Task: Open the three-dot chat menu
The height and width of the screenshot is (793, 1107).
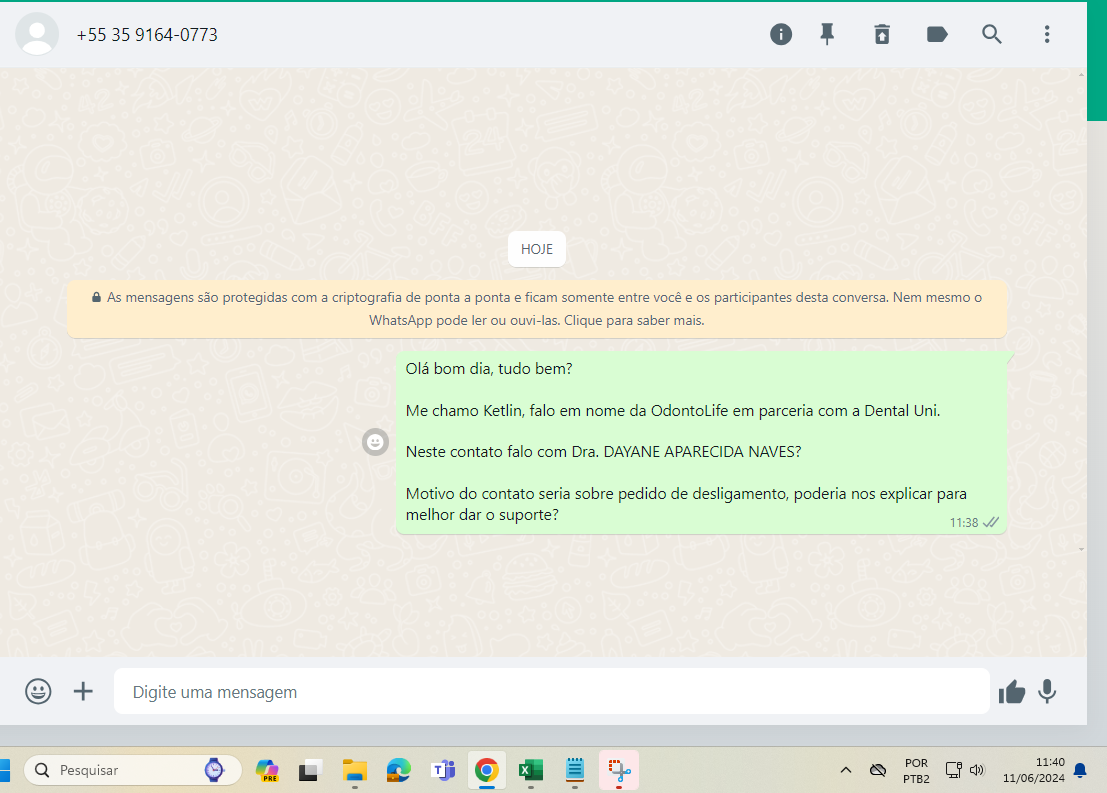Action: [x=1047, y=34]
